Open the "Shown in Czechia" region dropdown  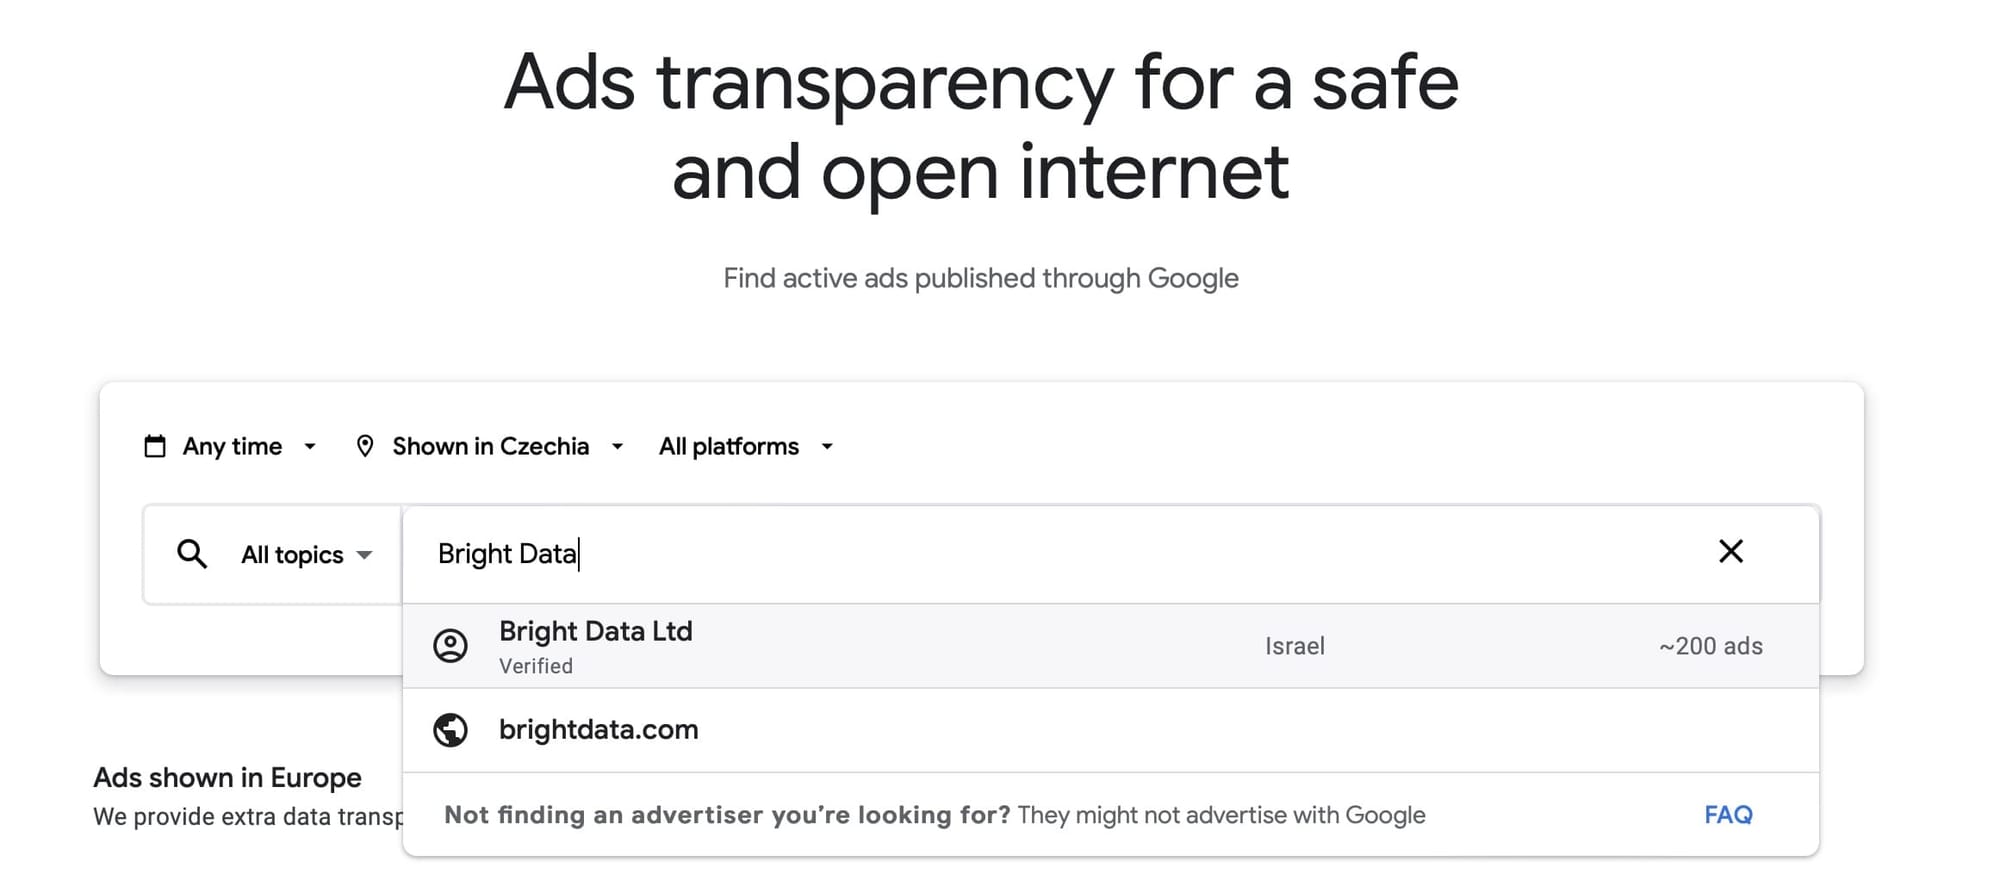click(490, 446)
